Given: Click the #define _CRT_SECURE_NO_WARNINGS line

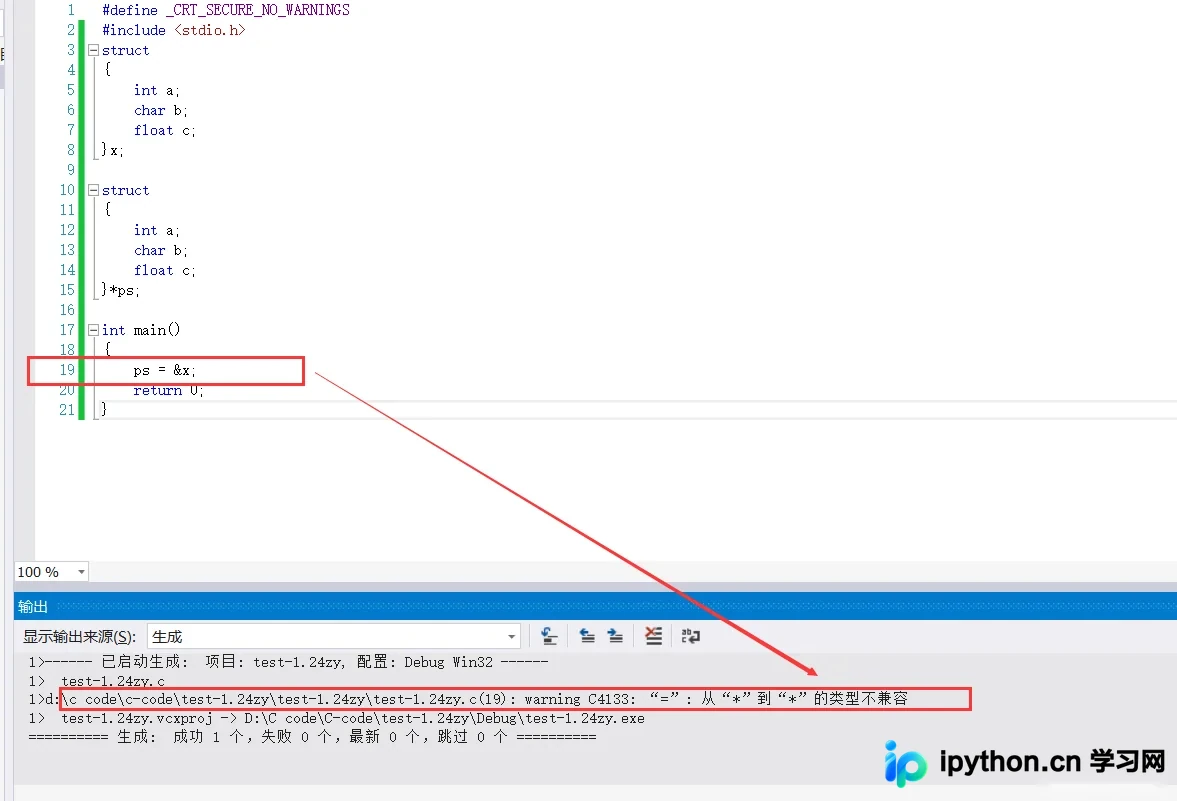Looking at the screenshot, I should pos(226,11).
